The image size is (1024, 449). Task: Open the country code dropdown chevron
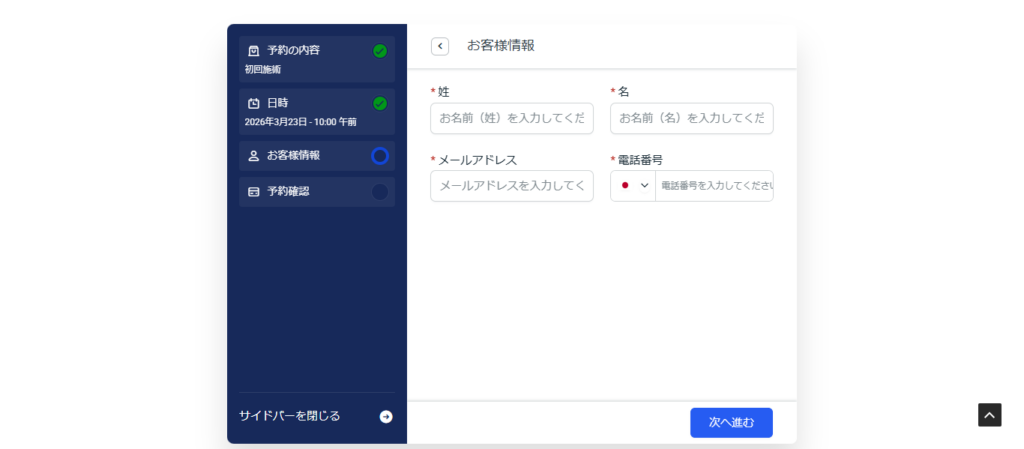click(x=645, y=186)
